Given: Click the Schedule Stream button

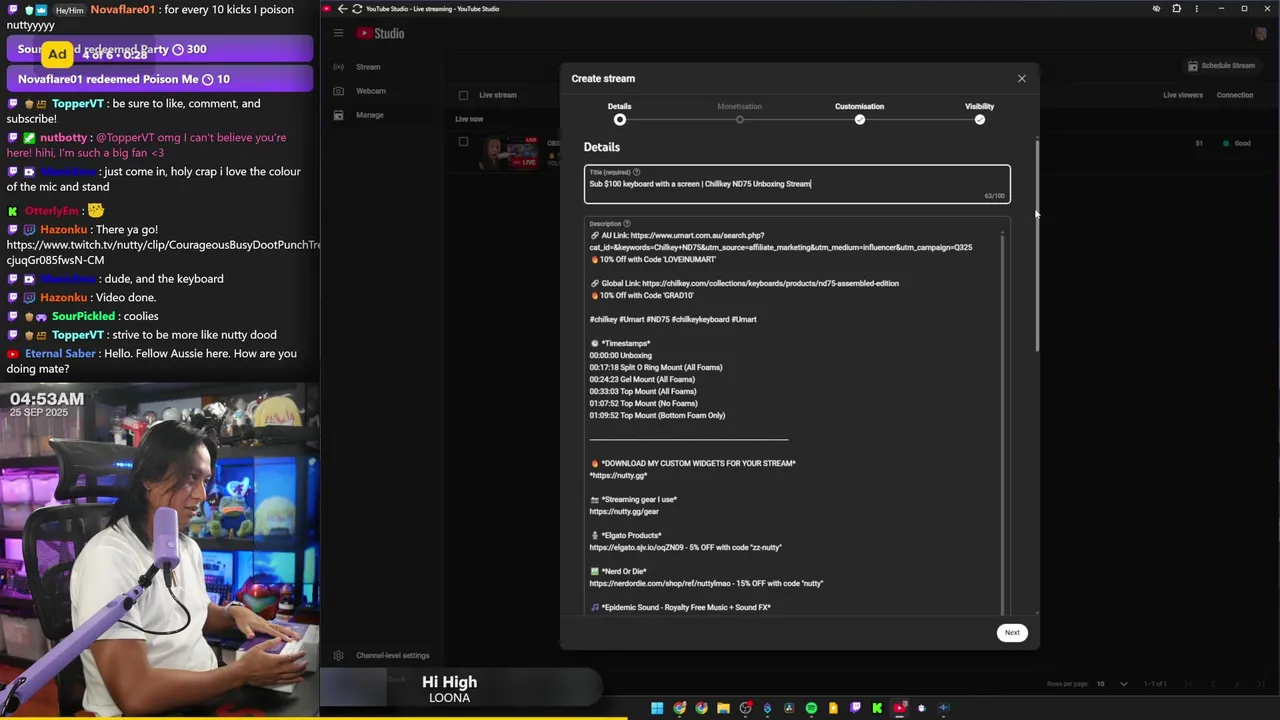Looking at the screenshot, I should [1221, 66].
